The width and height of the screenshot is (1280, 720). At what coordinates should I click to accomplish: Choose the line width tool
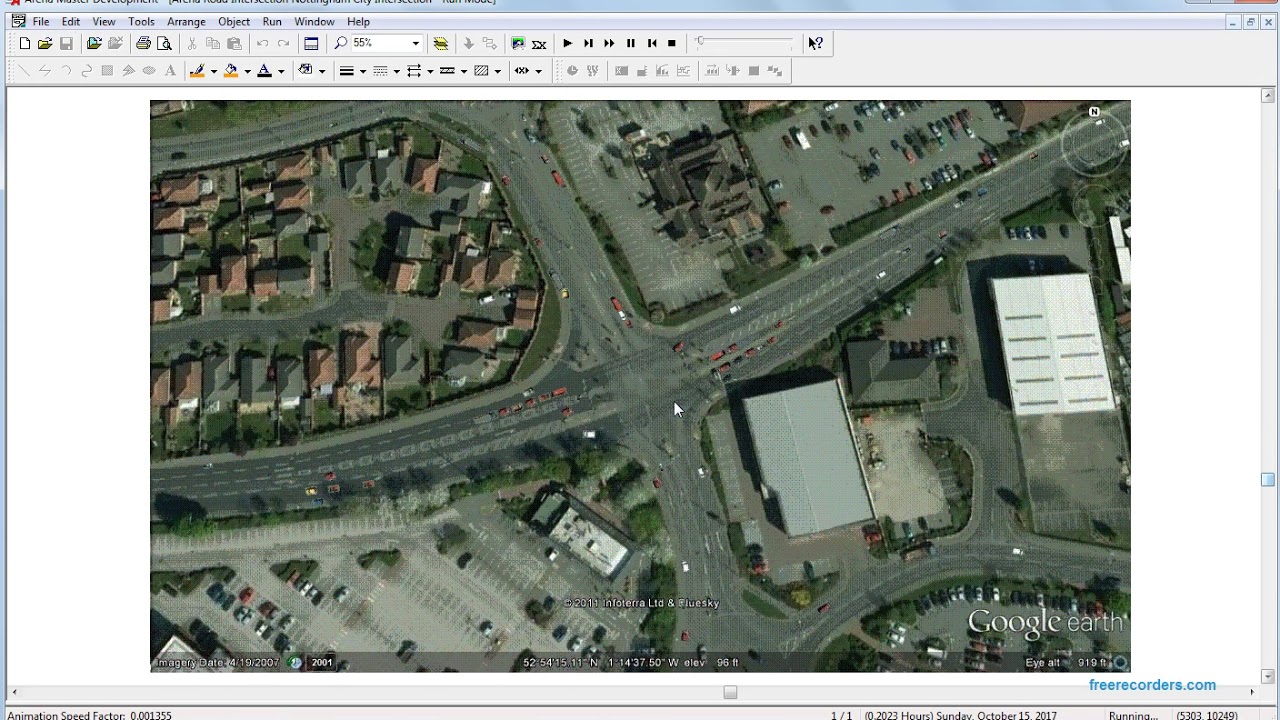347,71
